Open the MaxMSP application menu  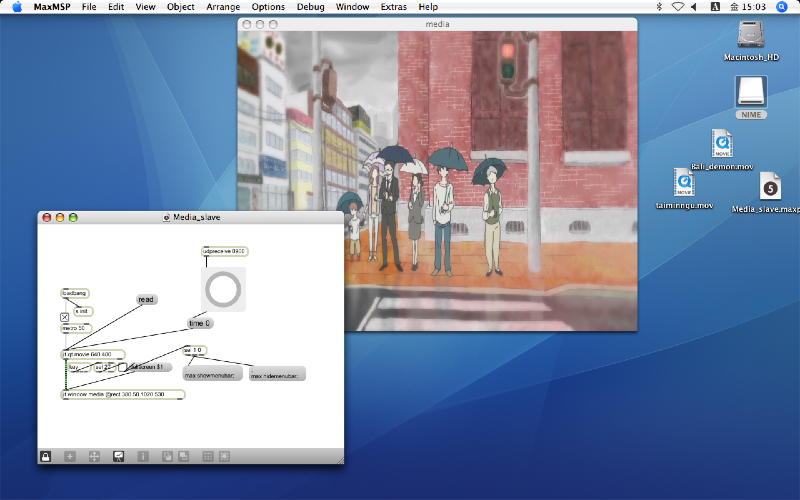click(52, 7)
